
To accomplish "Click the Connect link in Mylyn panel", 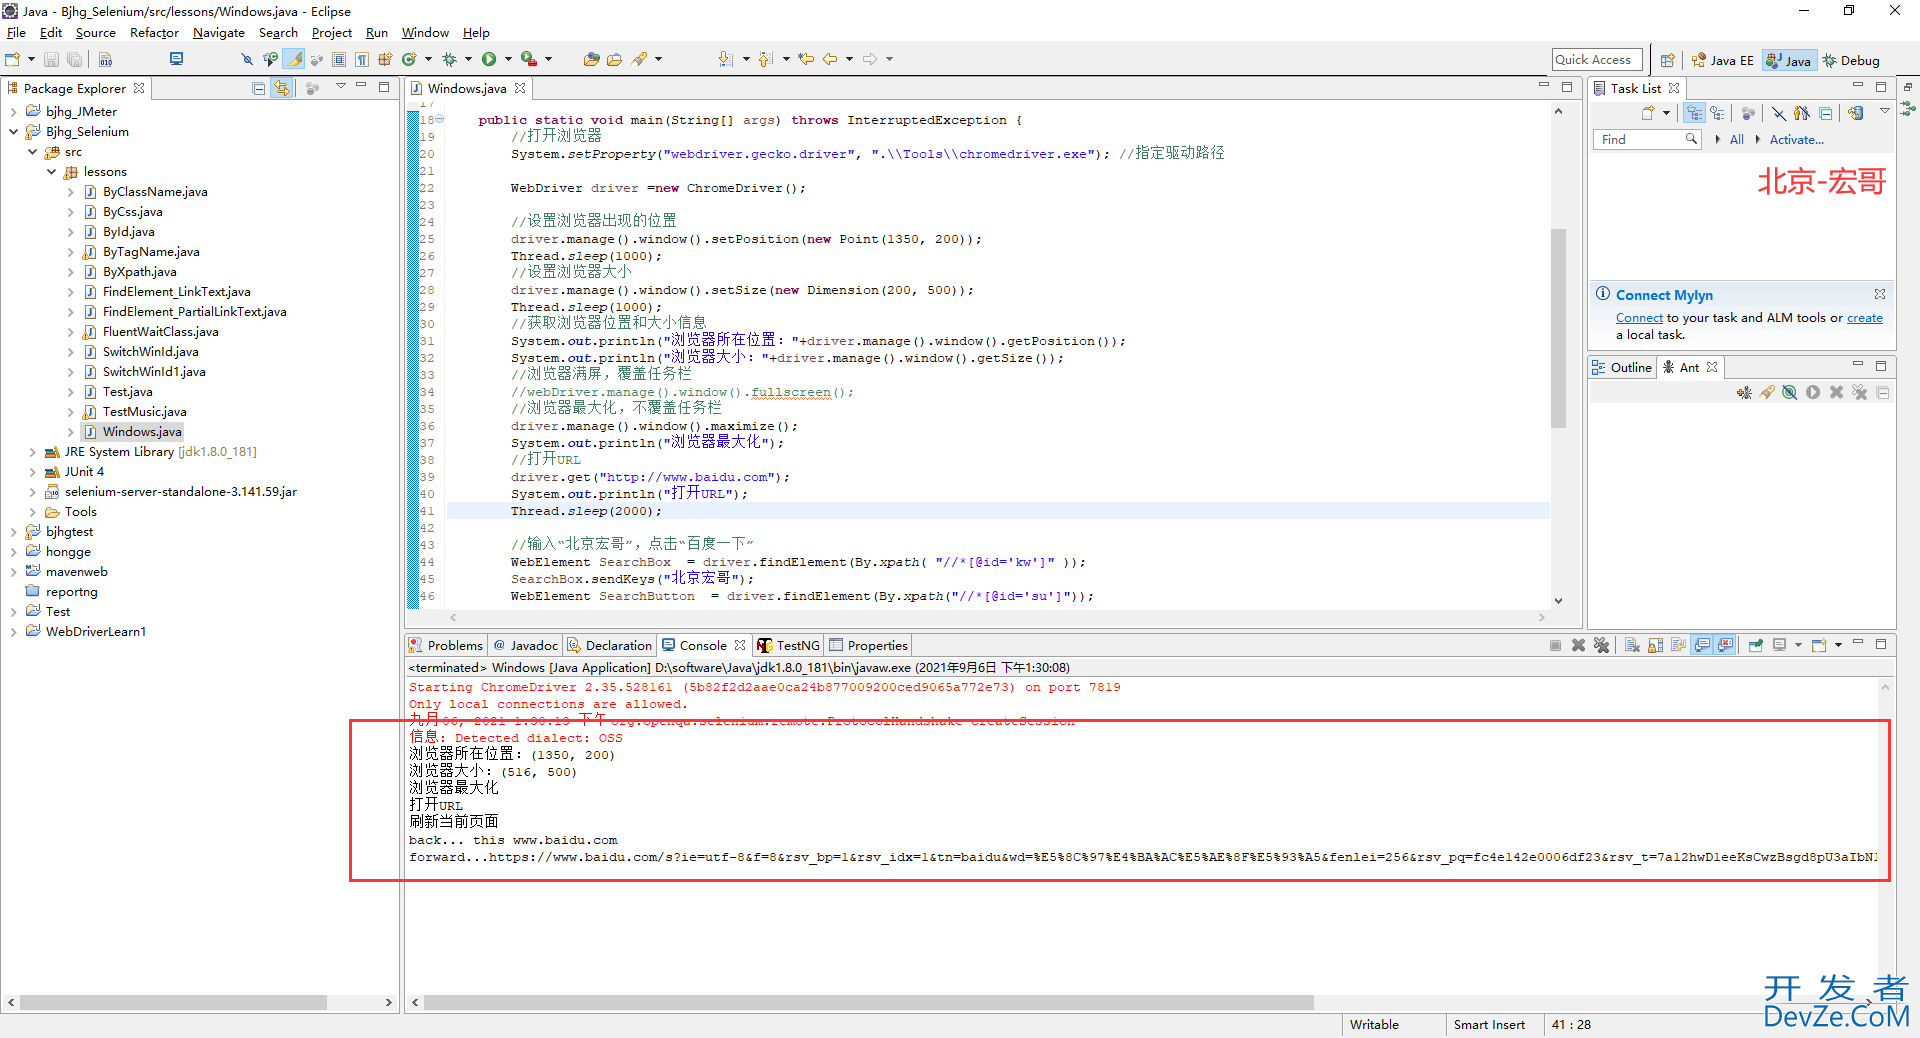I will 1639,318.
